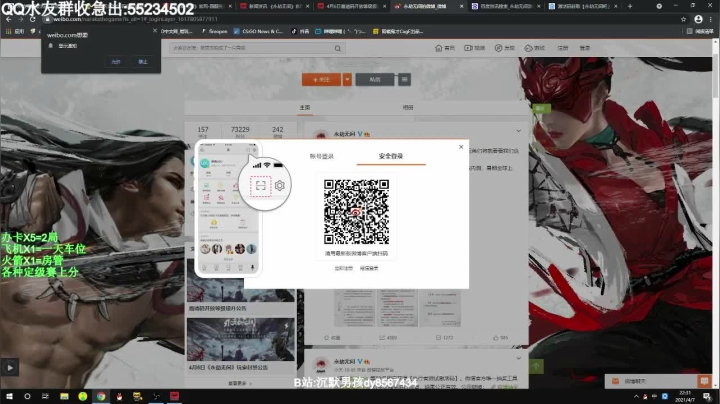
Task: Open the CSGO News bookmark
Action: pyautogui.click(x=258, y=31)
